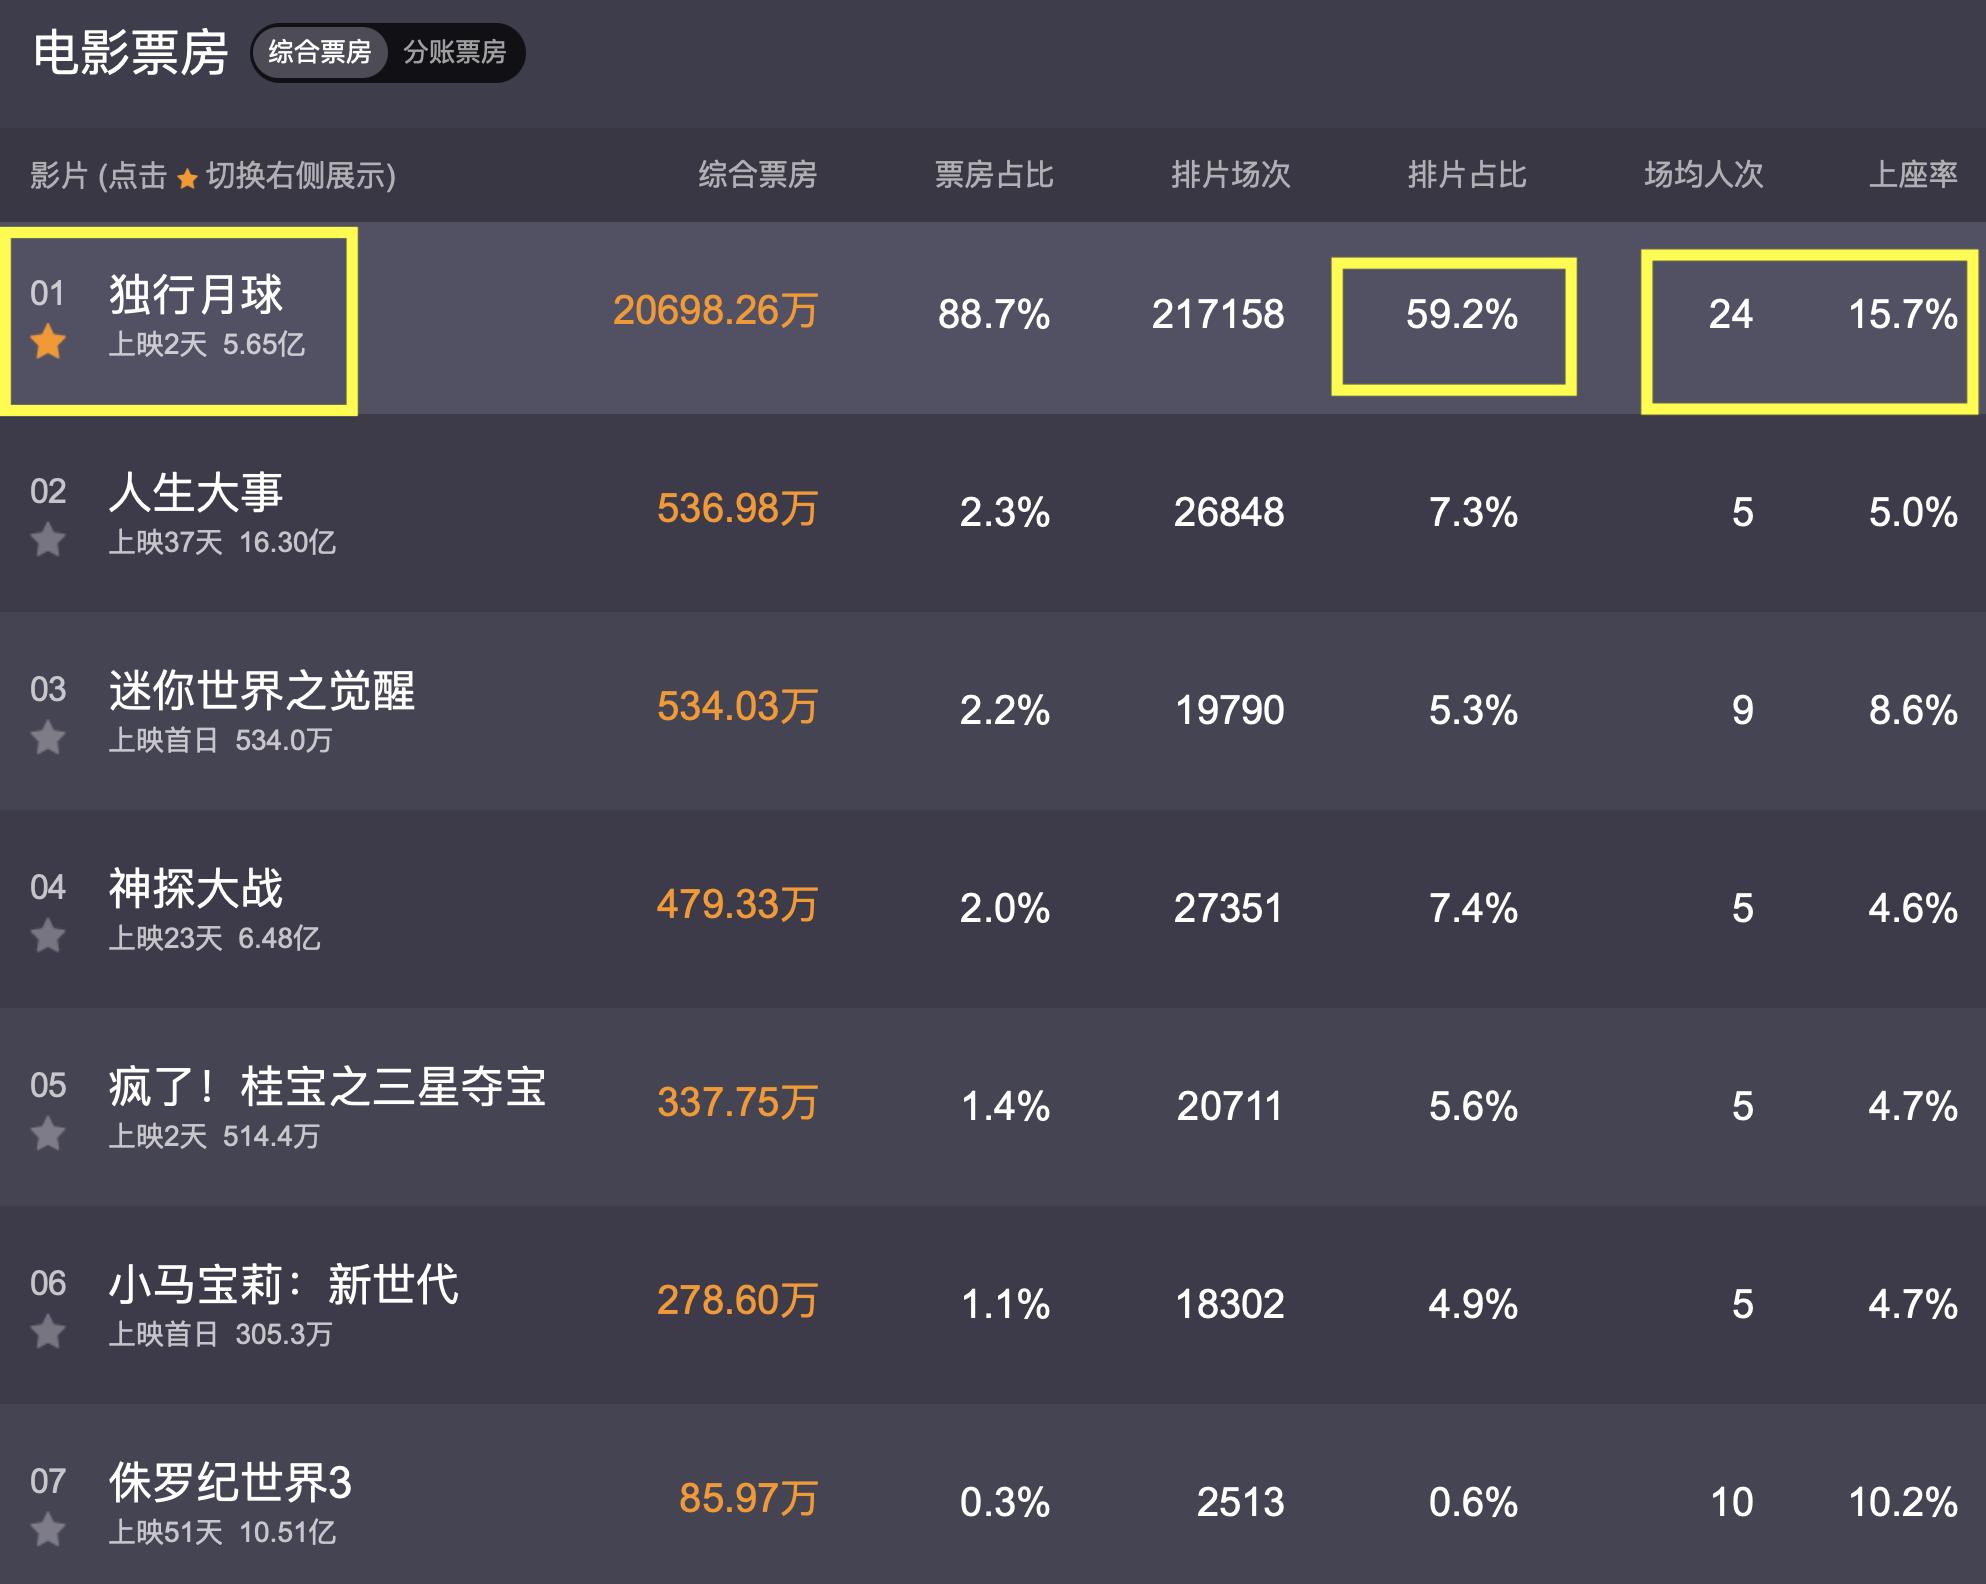Viewport: 1986px width, 1584px height.
Task: Click the 票房占比 column header
Action: [993, 175]
